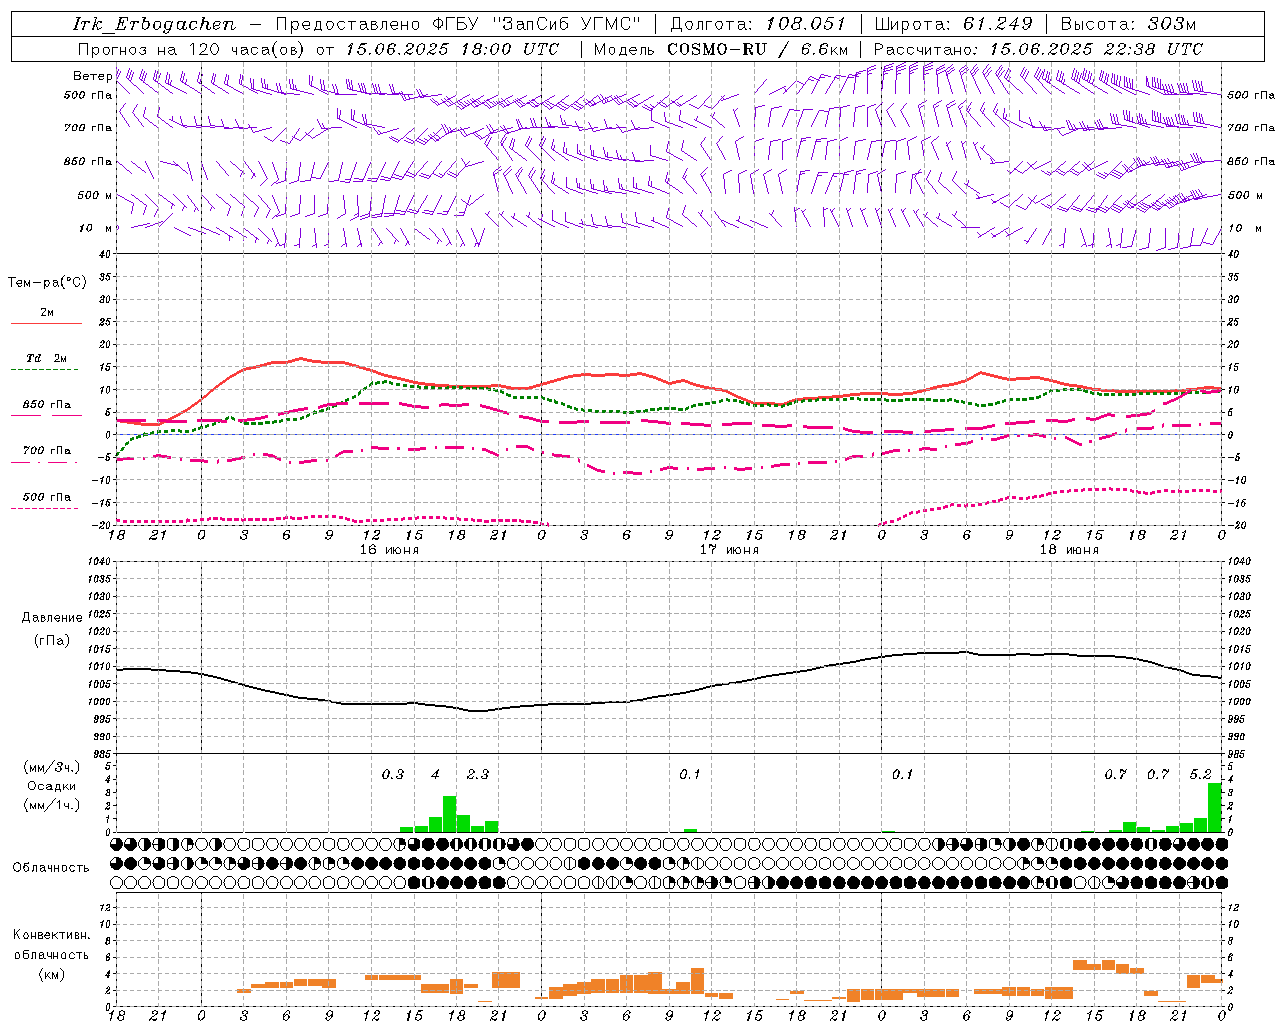Click the 0.3 three-hour precipitation value
Screen dimensions: 1280x1024
(393, 774)
